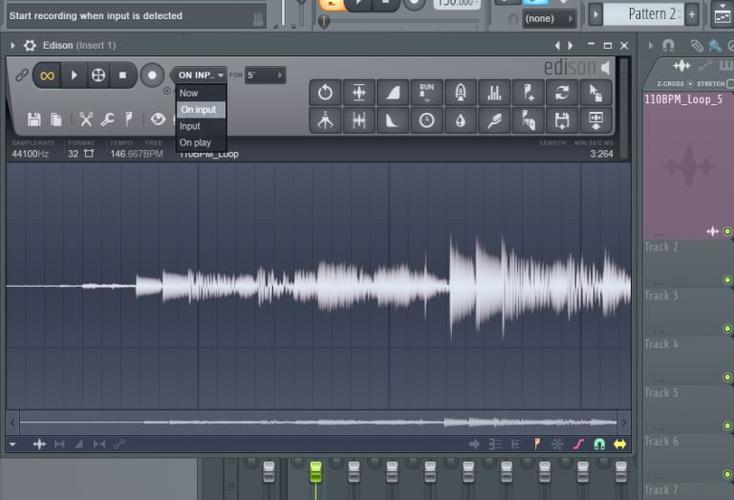
Task: Toggle the pink S-curve button
Action: click(x=579, y=444)
